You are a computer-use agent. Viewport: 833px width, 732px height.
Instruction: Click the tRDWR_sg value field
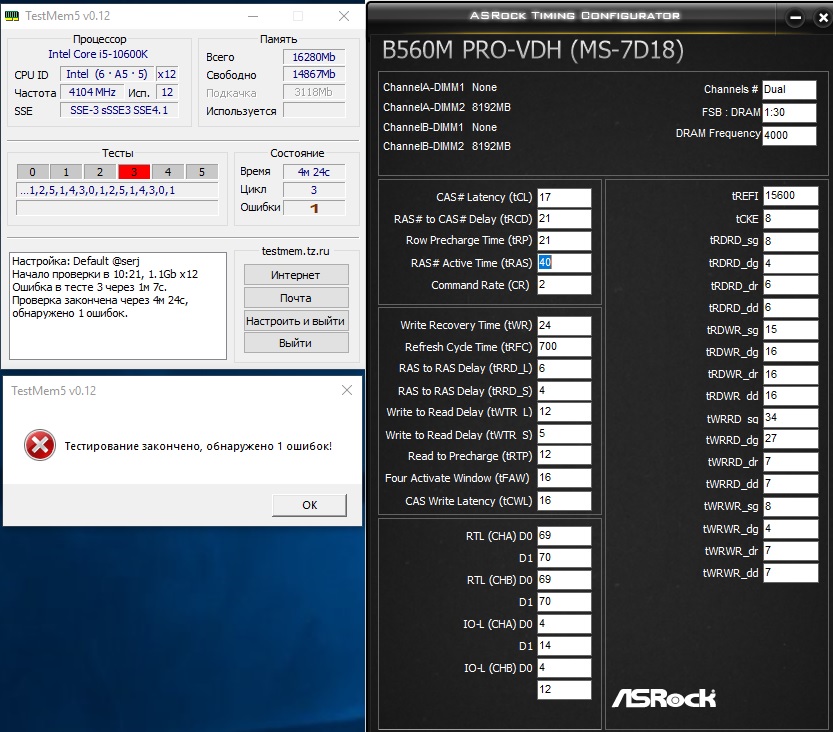791,330
